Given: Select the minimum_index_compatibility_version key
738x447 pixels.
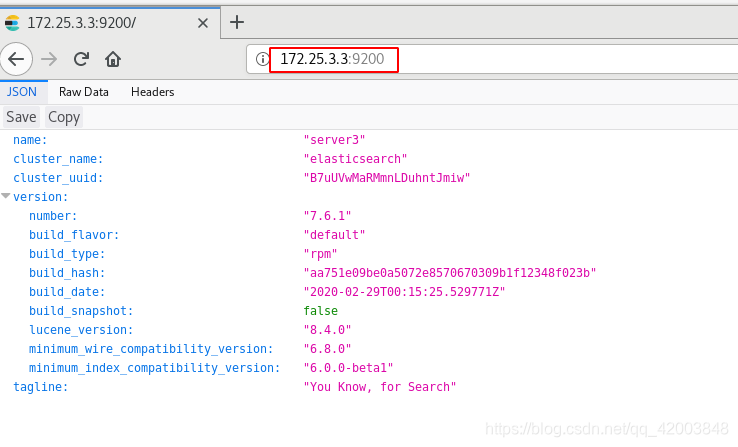Looking at the screenshot, I should click(x=154, y=368).
